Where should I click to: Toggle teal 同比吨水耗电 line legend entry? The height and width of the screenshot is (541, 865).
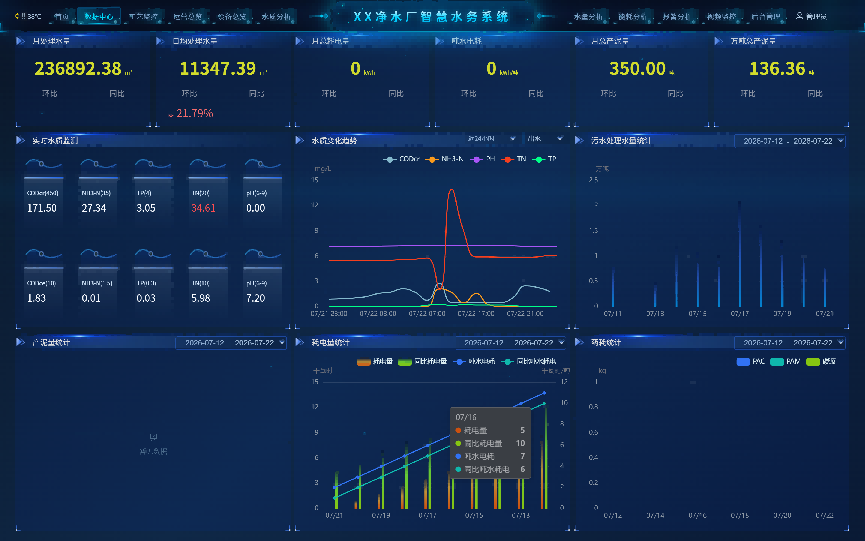pos(529,362)
